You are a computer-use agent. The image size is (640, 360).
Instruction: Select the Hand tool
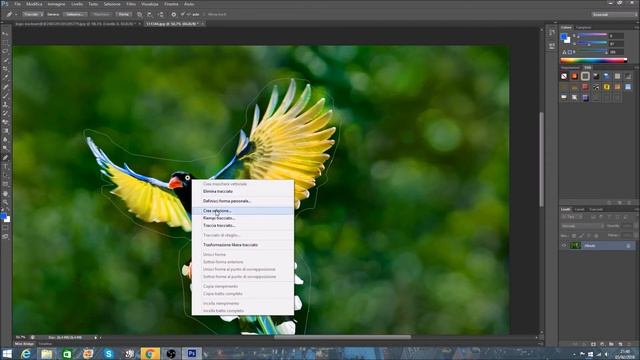coord(5,193)
